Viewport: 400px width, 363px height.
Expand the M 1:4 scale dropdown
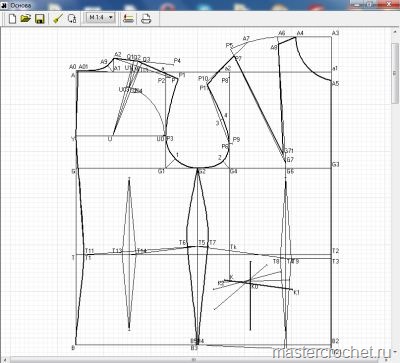pos(111,17)
